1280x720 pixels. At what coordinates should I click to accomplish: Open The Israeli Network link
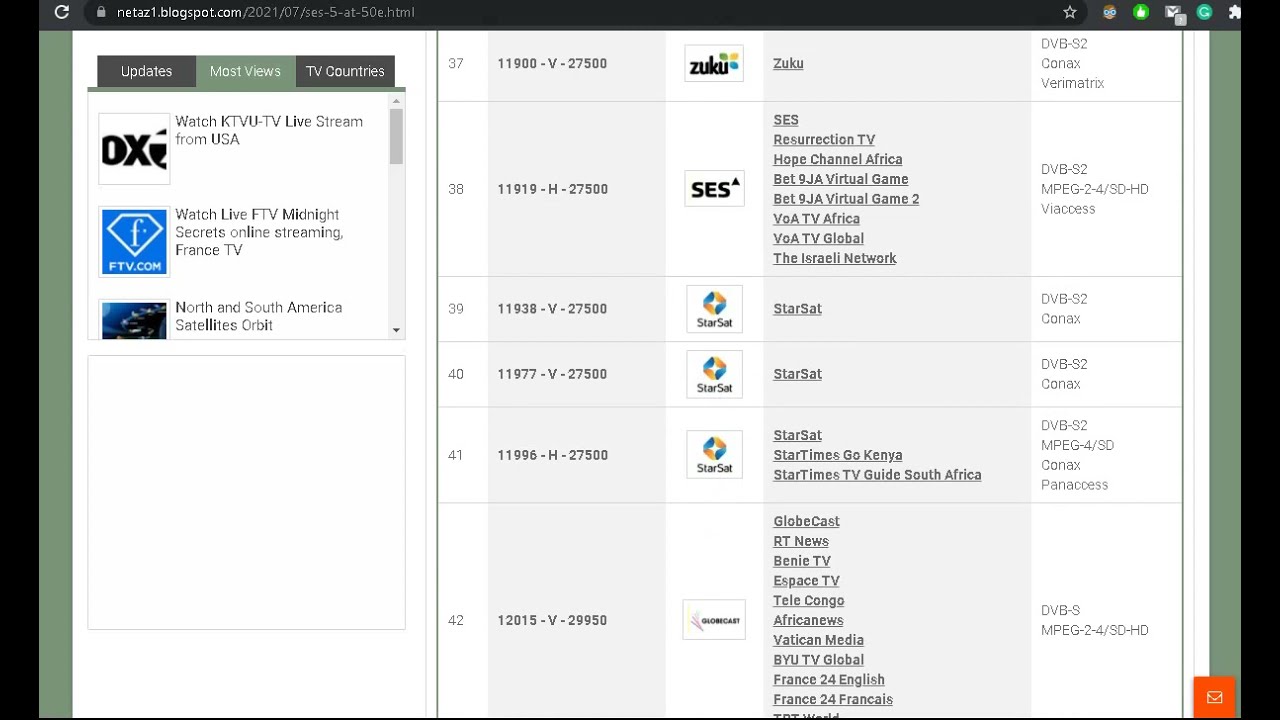click(835, 258)
